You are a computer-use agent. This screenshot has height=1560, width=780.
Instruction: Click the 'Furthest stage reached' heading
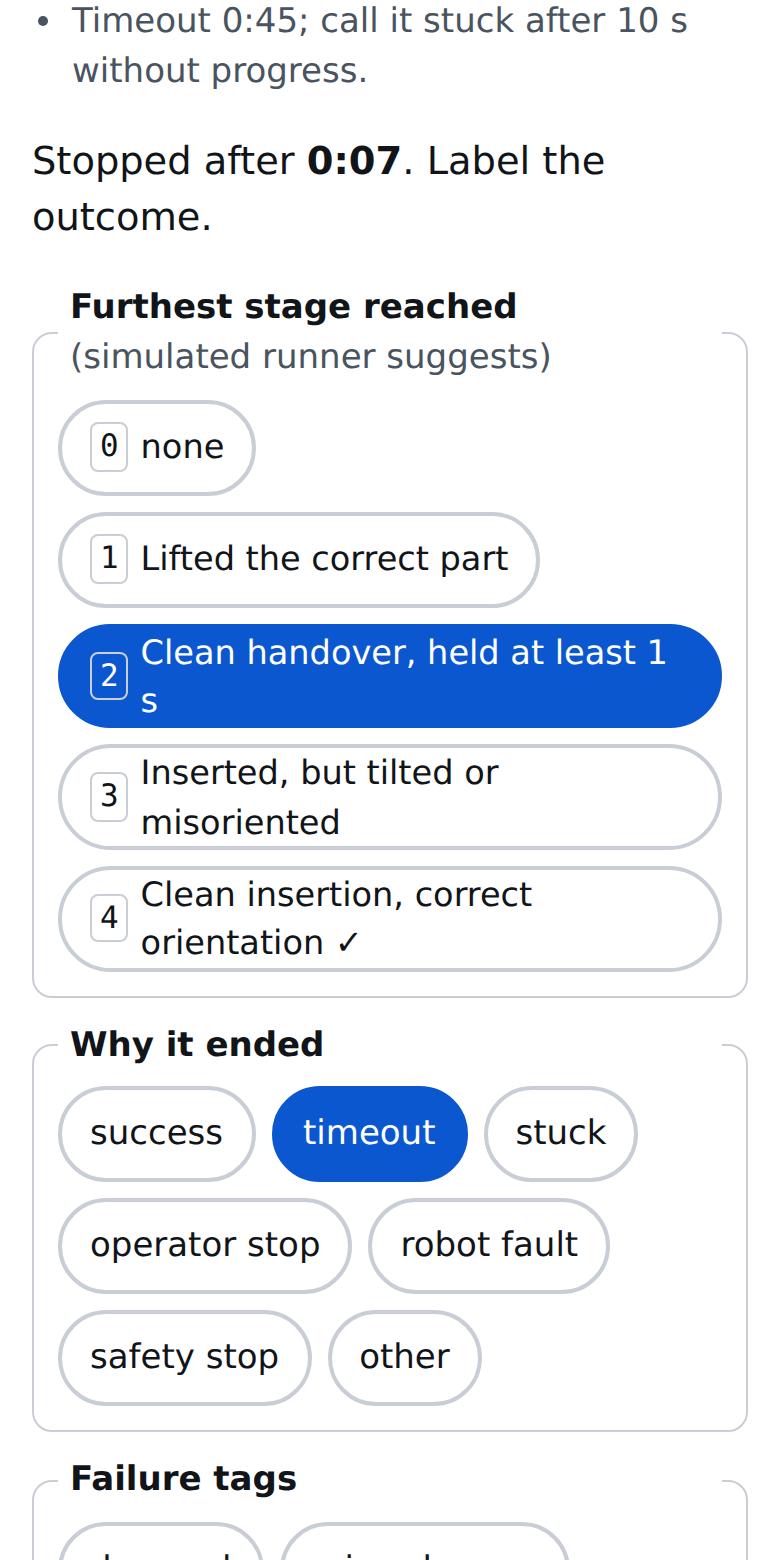(294, 306)
